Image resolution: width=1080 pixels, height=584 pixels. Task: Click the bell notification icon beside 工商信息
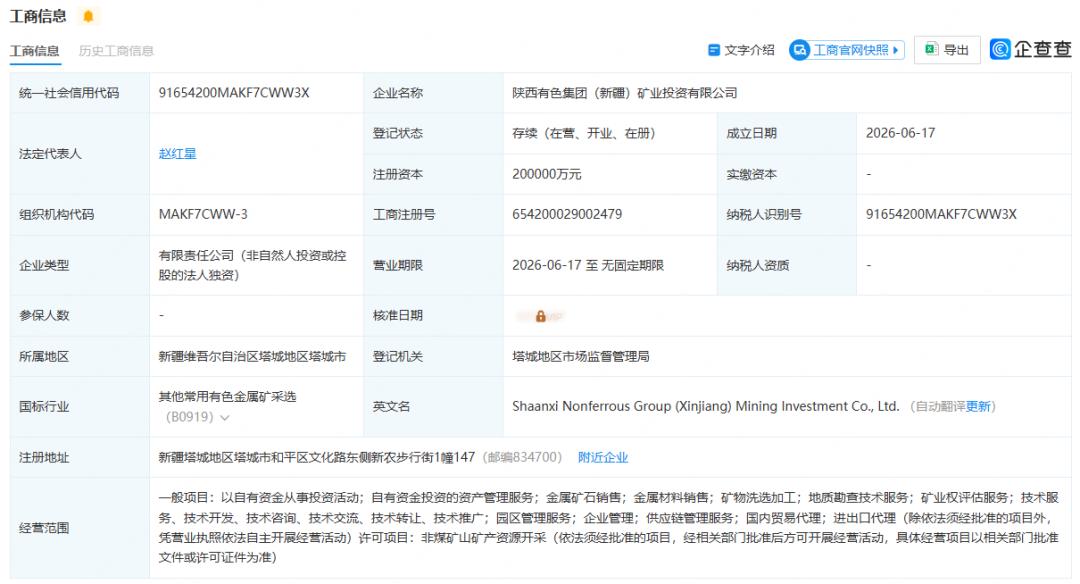[88, 16]
